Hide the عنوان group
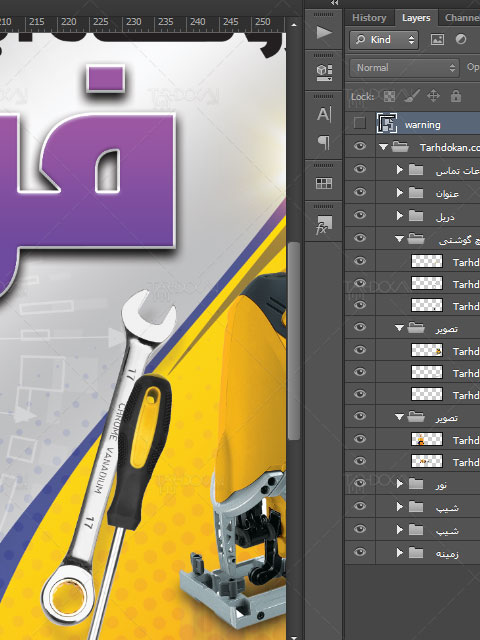This screenshot has height=640, width=480. [x=360, y=192]
